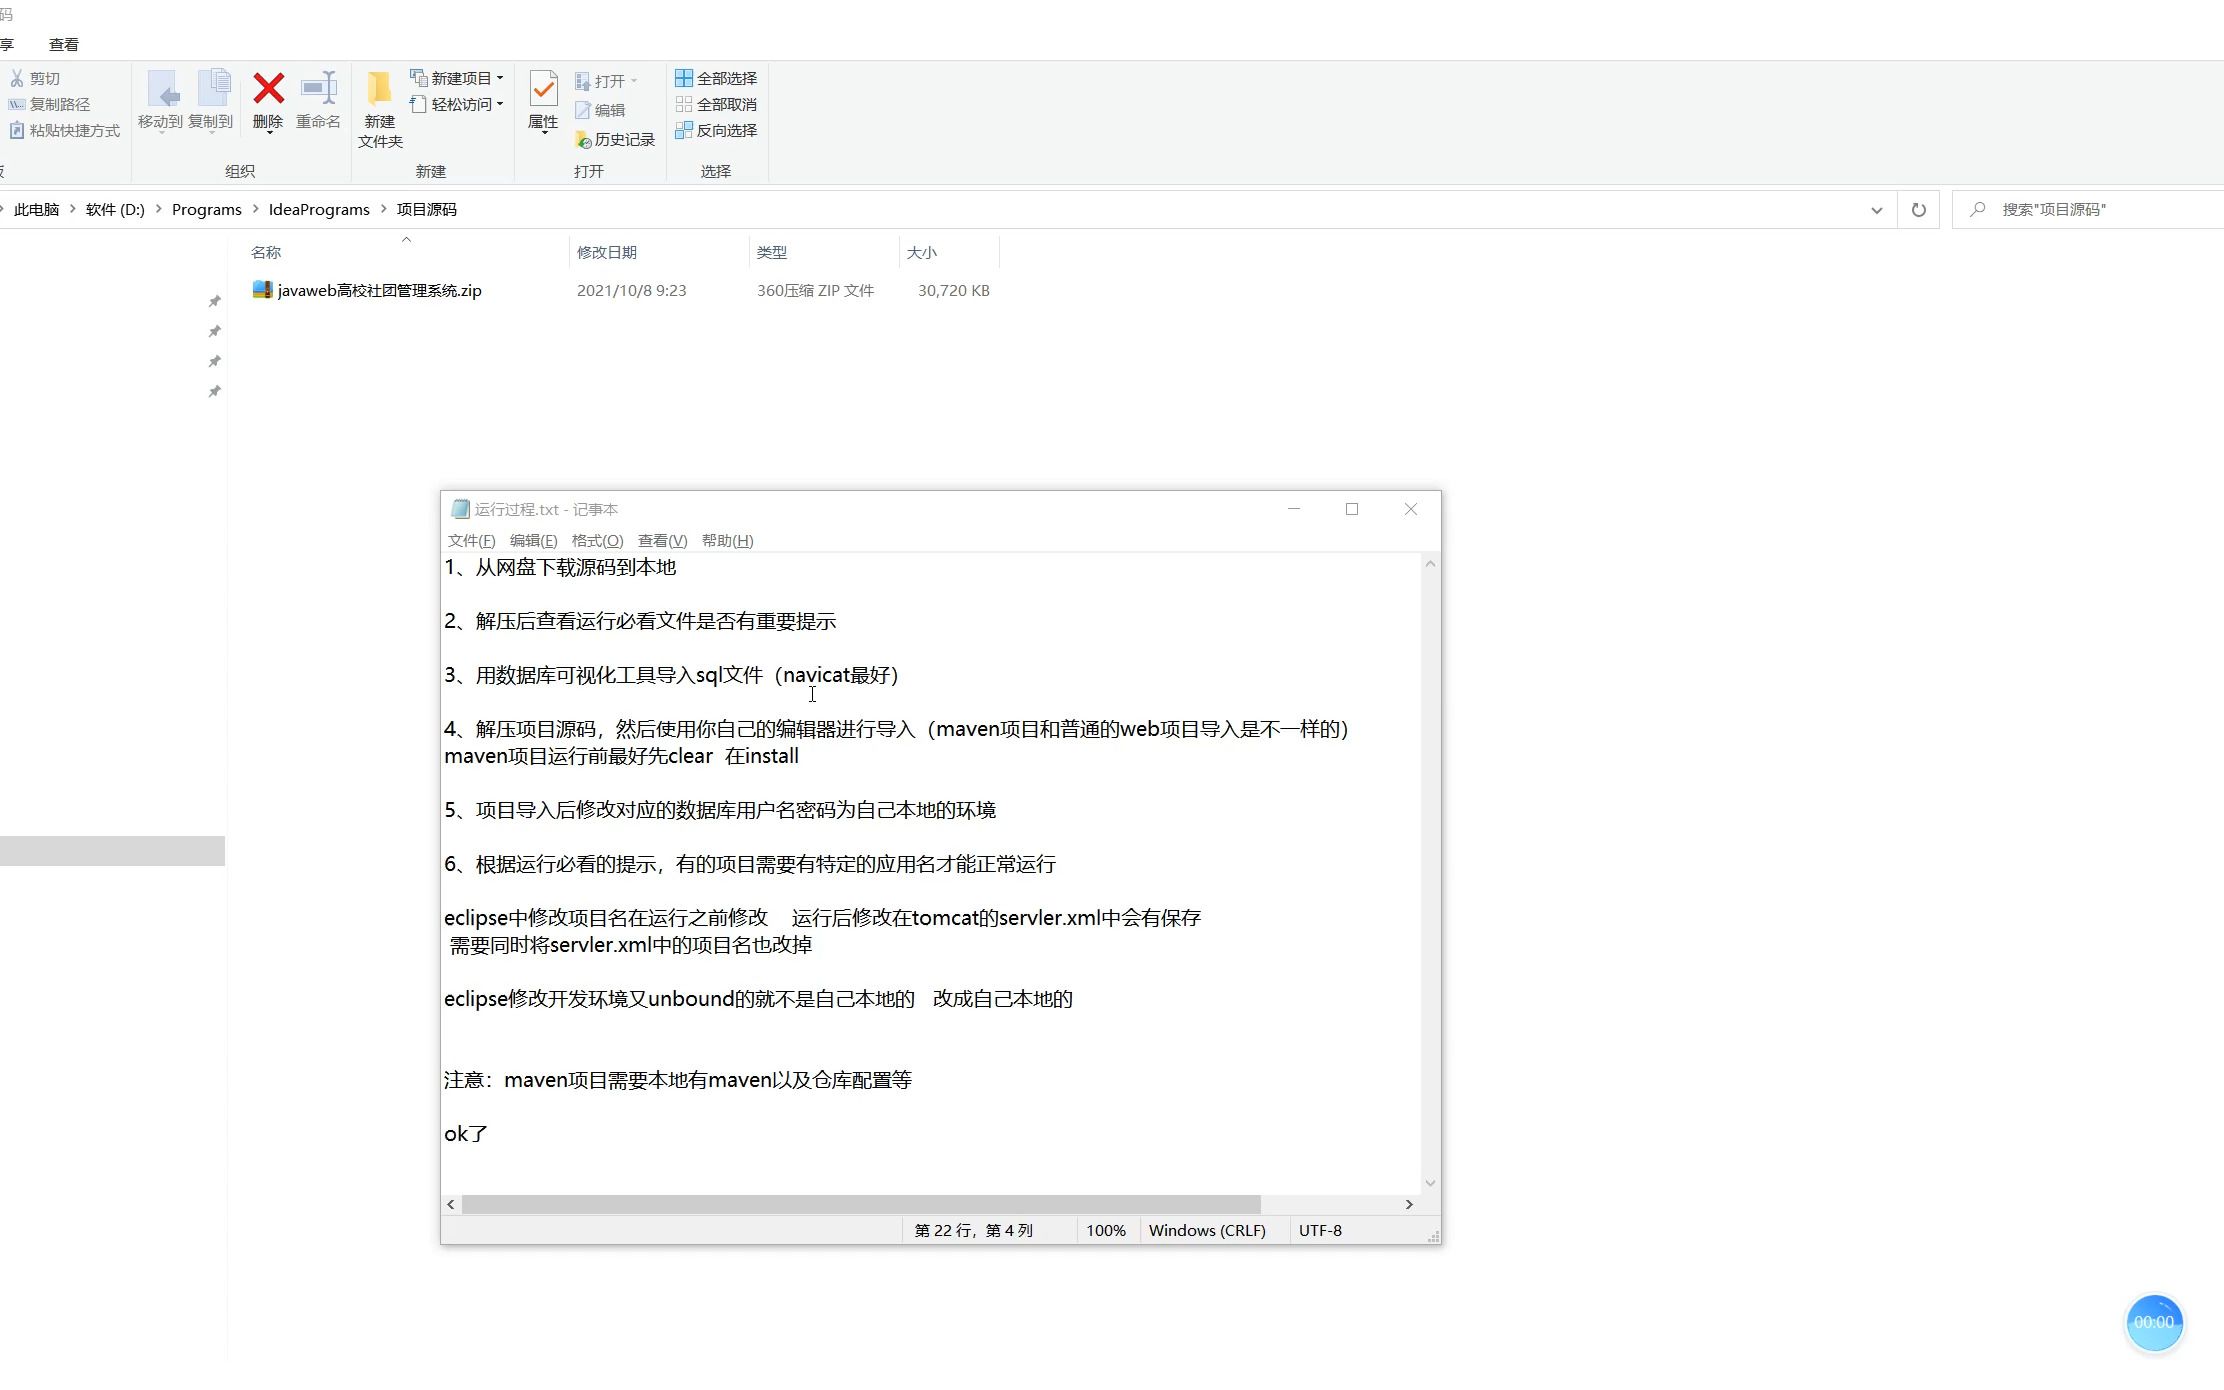Click the 100% zoom status in Notepad
Viewport: 2224px width, 1390px height.
[x=1106, y=1230]
